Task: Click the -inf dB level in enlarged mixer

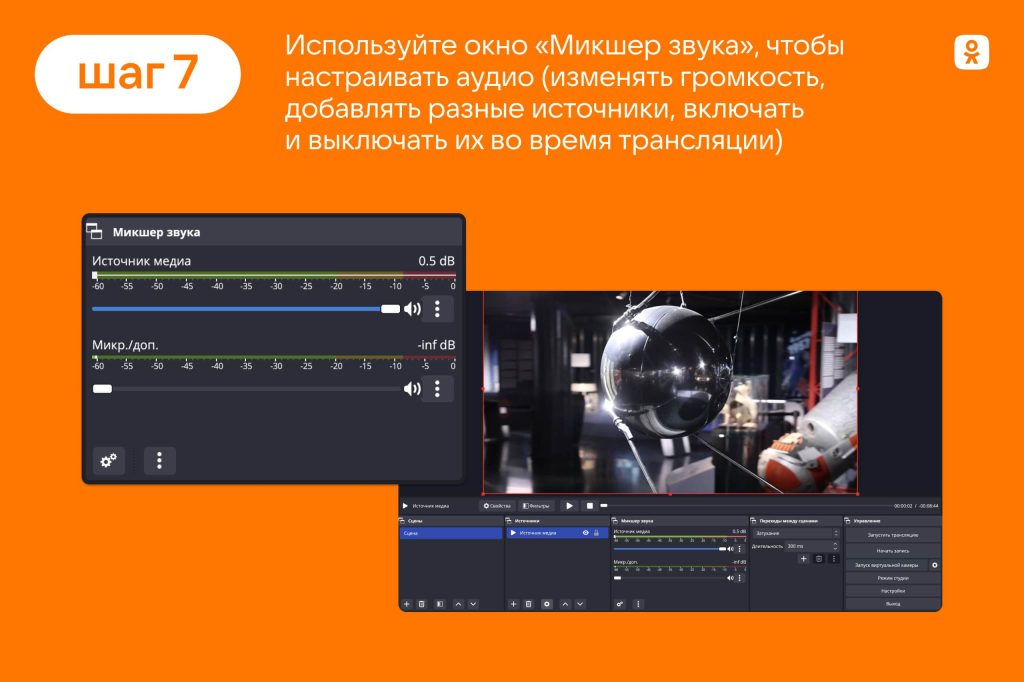Action: (x=436, y=344)
